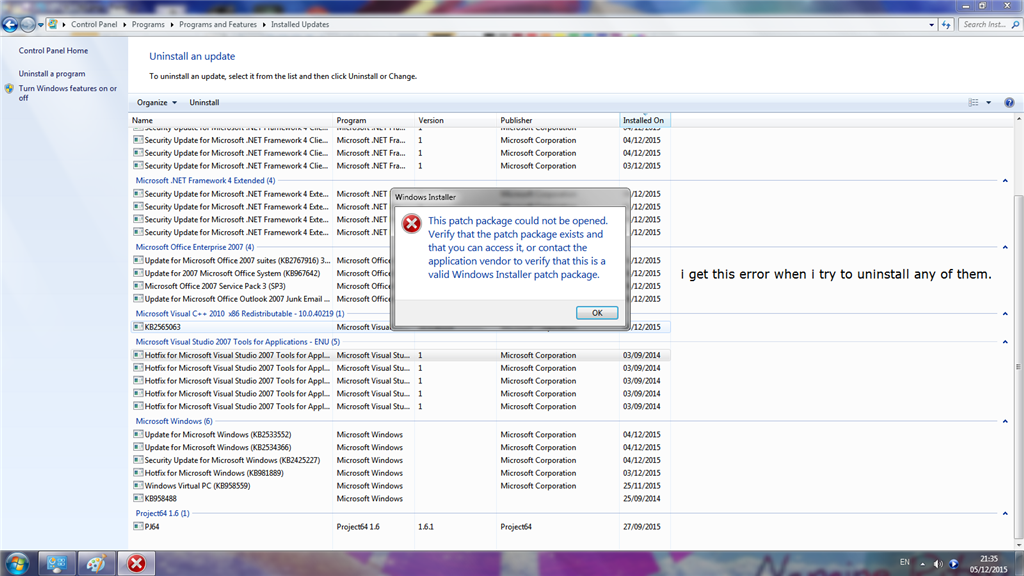This screenshot has height=576, width=1024.
Task: Select Update for 2007 Microsoft Office System (KB967642)
Action: coord(401,274)
